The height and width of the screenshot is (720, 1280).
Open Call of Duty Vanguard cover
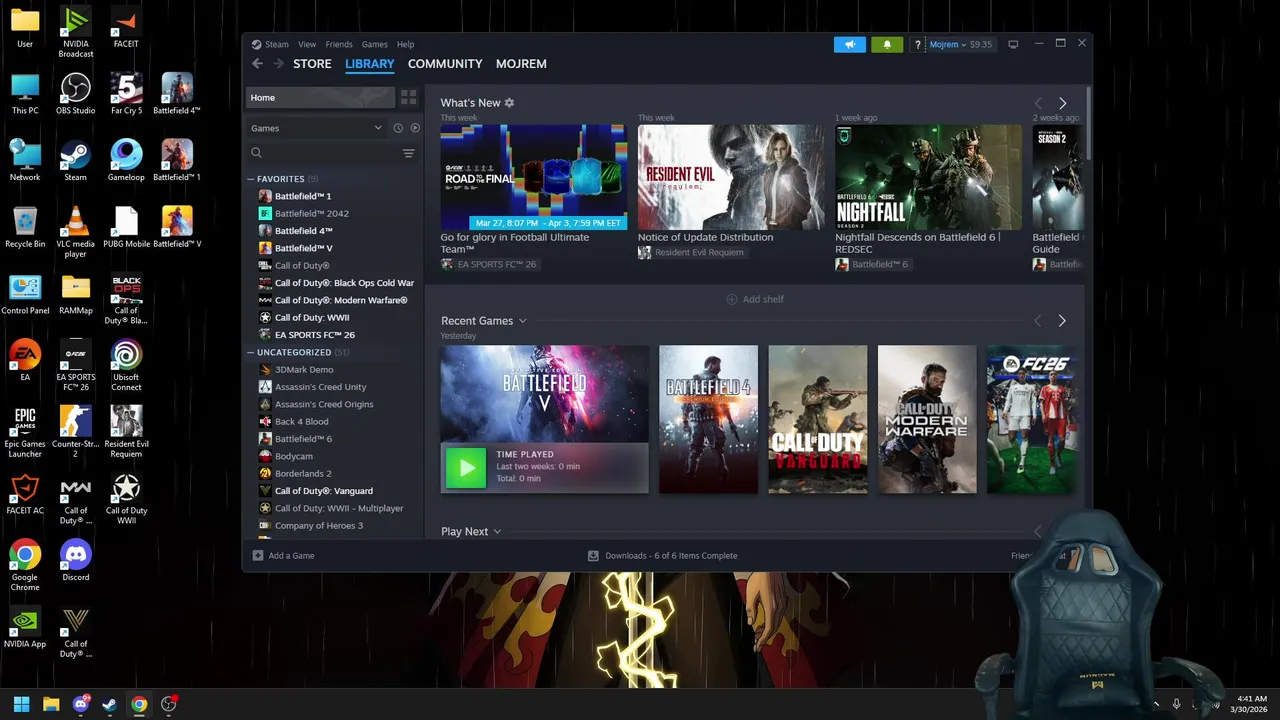pos(818,419)
